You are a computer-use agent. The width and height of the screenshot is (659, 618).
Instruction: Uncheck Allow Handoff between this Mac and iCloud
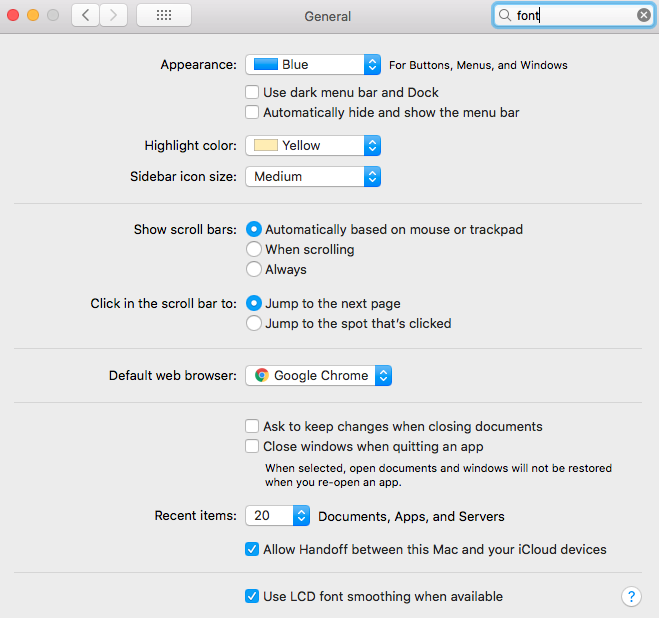coord(252,549)
